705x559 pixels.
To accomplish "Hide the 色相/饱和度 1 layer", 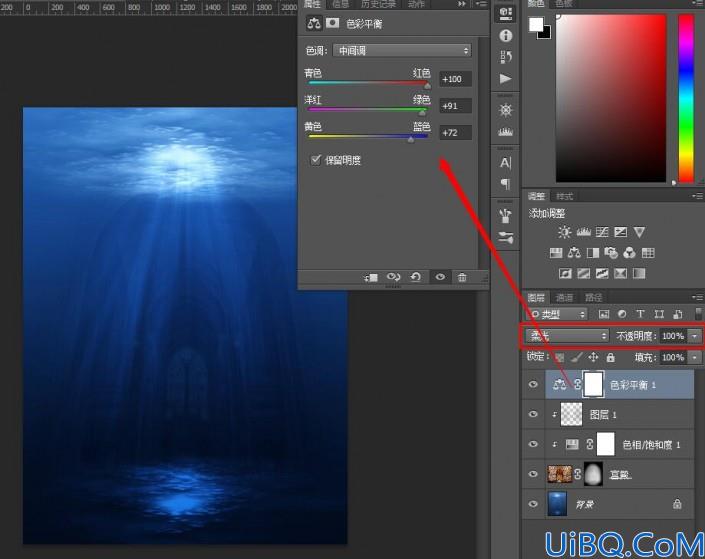I will (x=533, y=444).
